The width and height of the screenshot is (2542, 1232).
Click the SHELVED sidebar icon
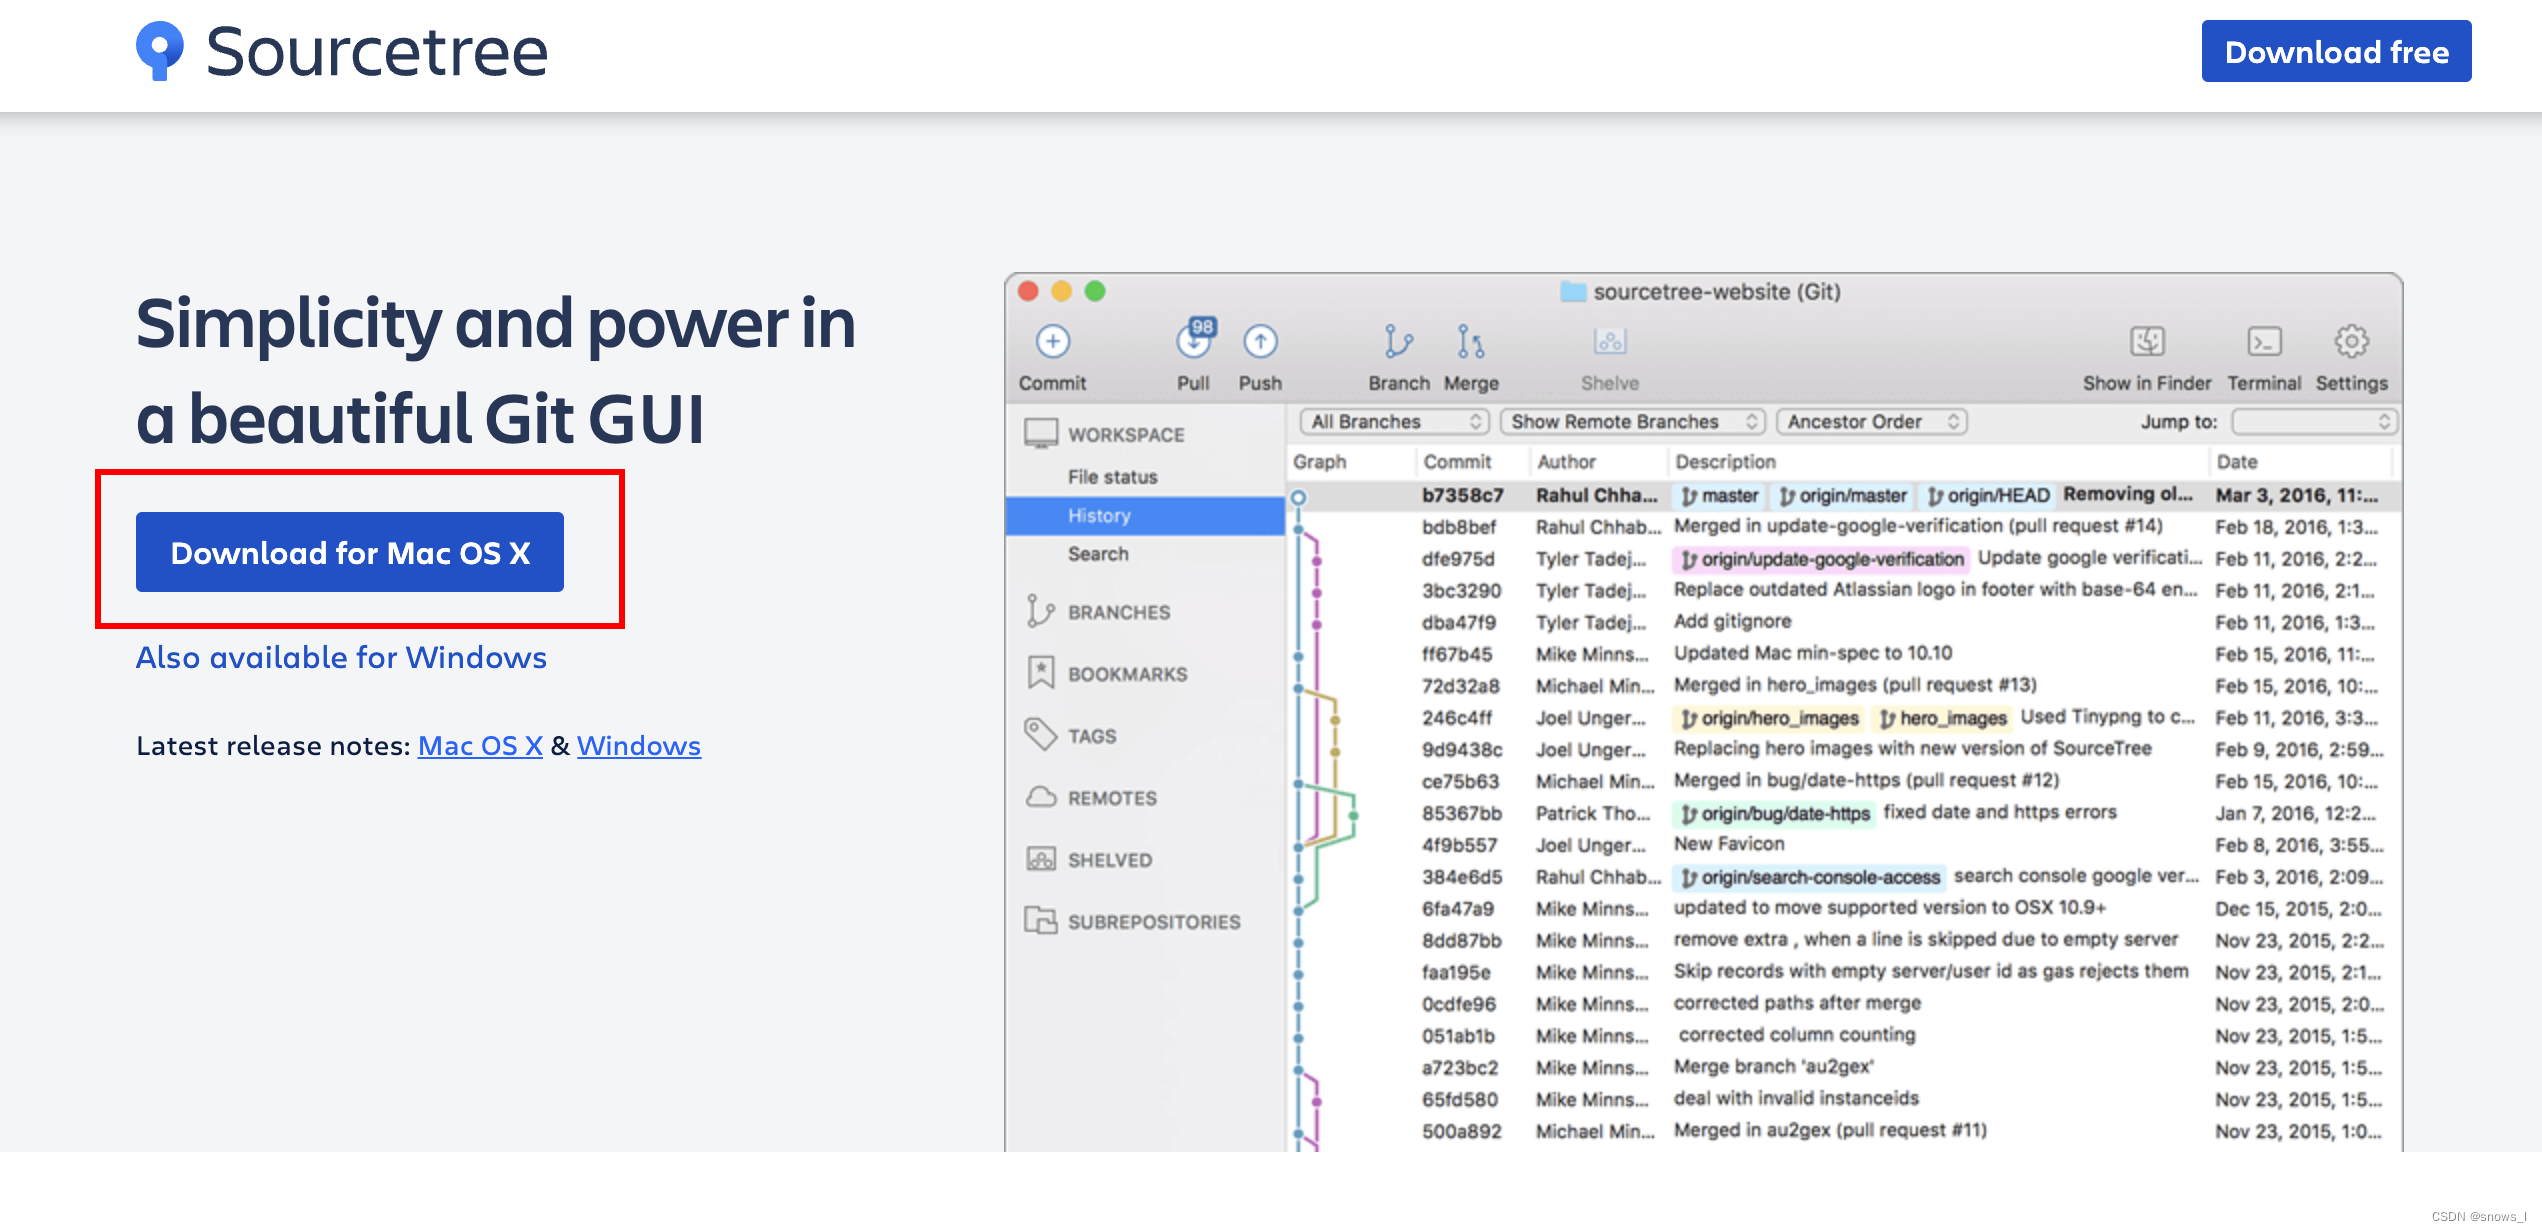tap(1041, 859)
